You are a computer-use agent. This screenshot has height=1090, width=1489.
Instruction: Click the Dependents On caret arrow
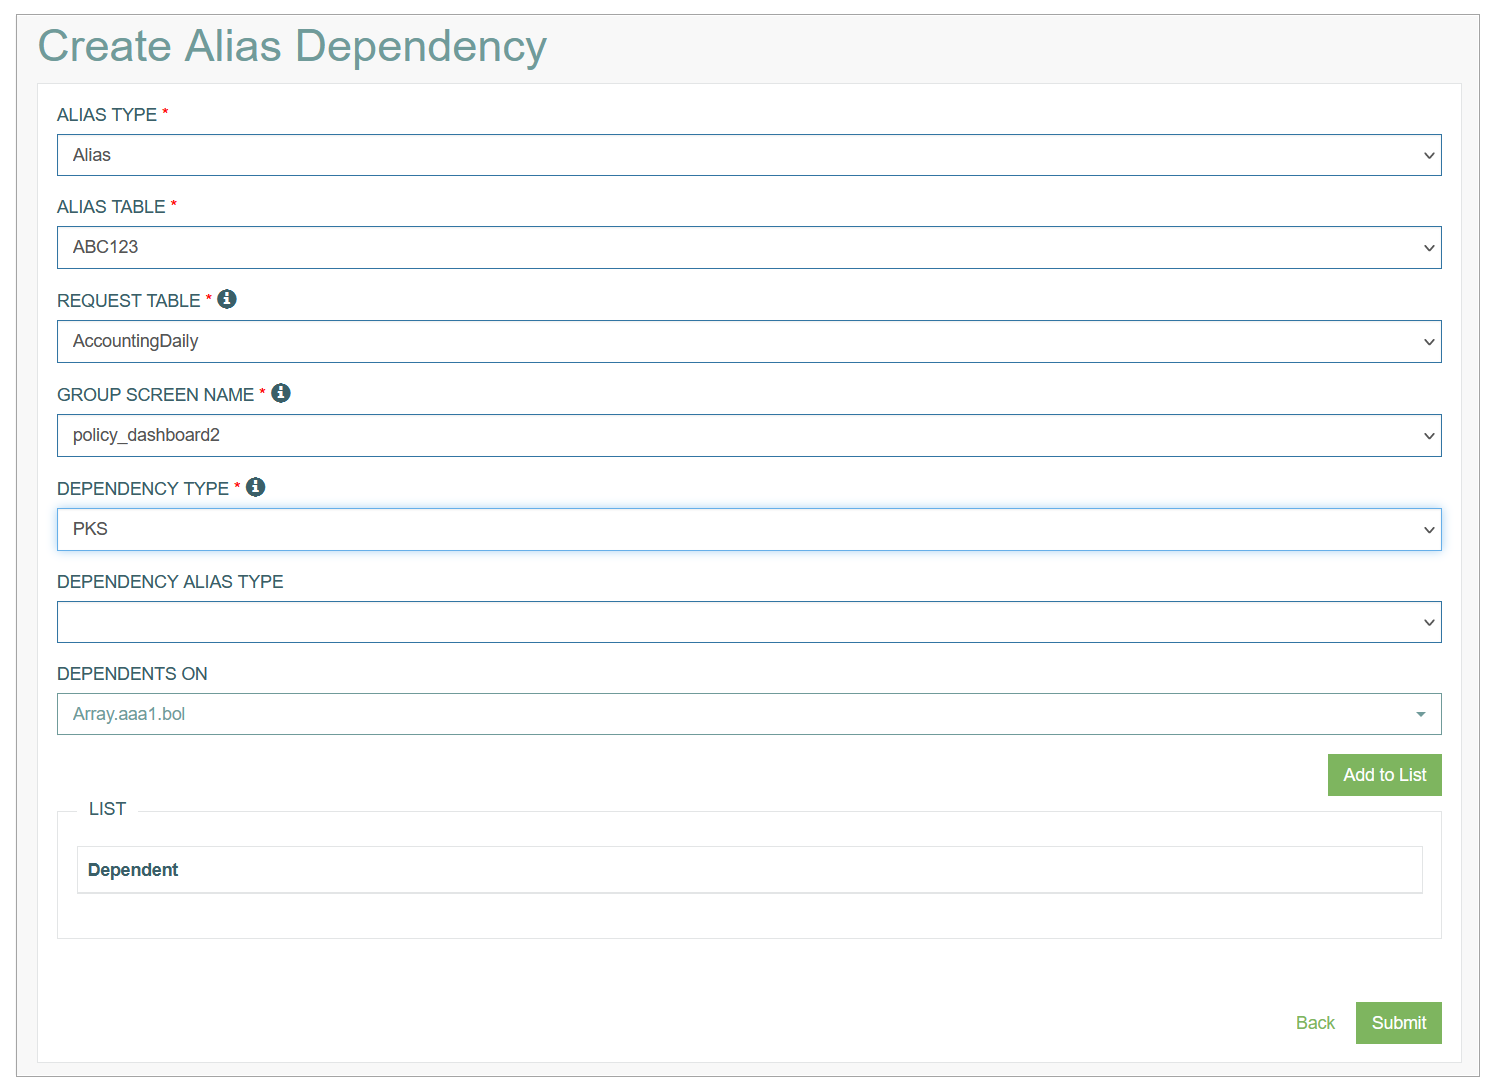click(x=1421, y=714)
